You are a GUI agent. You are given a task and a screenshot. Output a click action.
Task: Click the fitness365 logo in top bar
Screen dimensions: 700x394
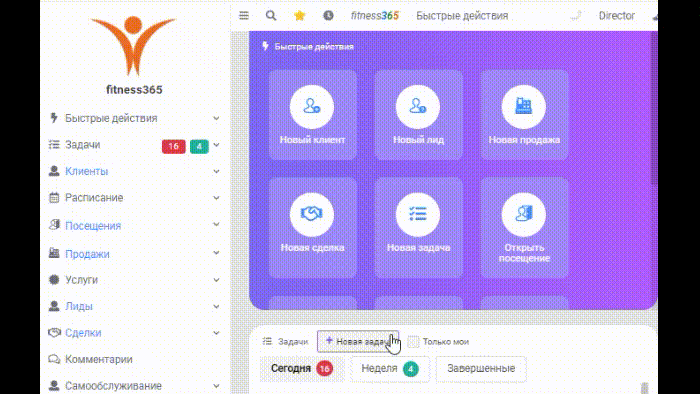[375, 16]
